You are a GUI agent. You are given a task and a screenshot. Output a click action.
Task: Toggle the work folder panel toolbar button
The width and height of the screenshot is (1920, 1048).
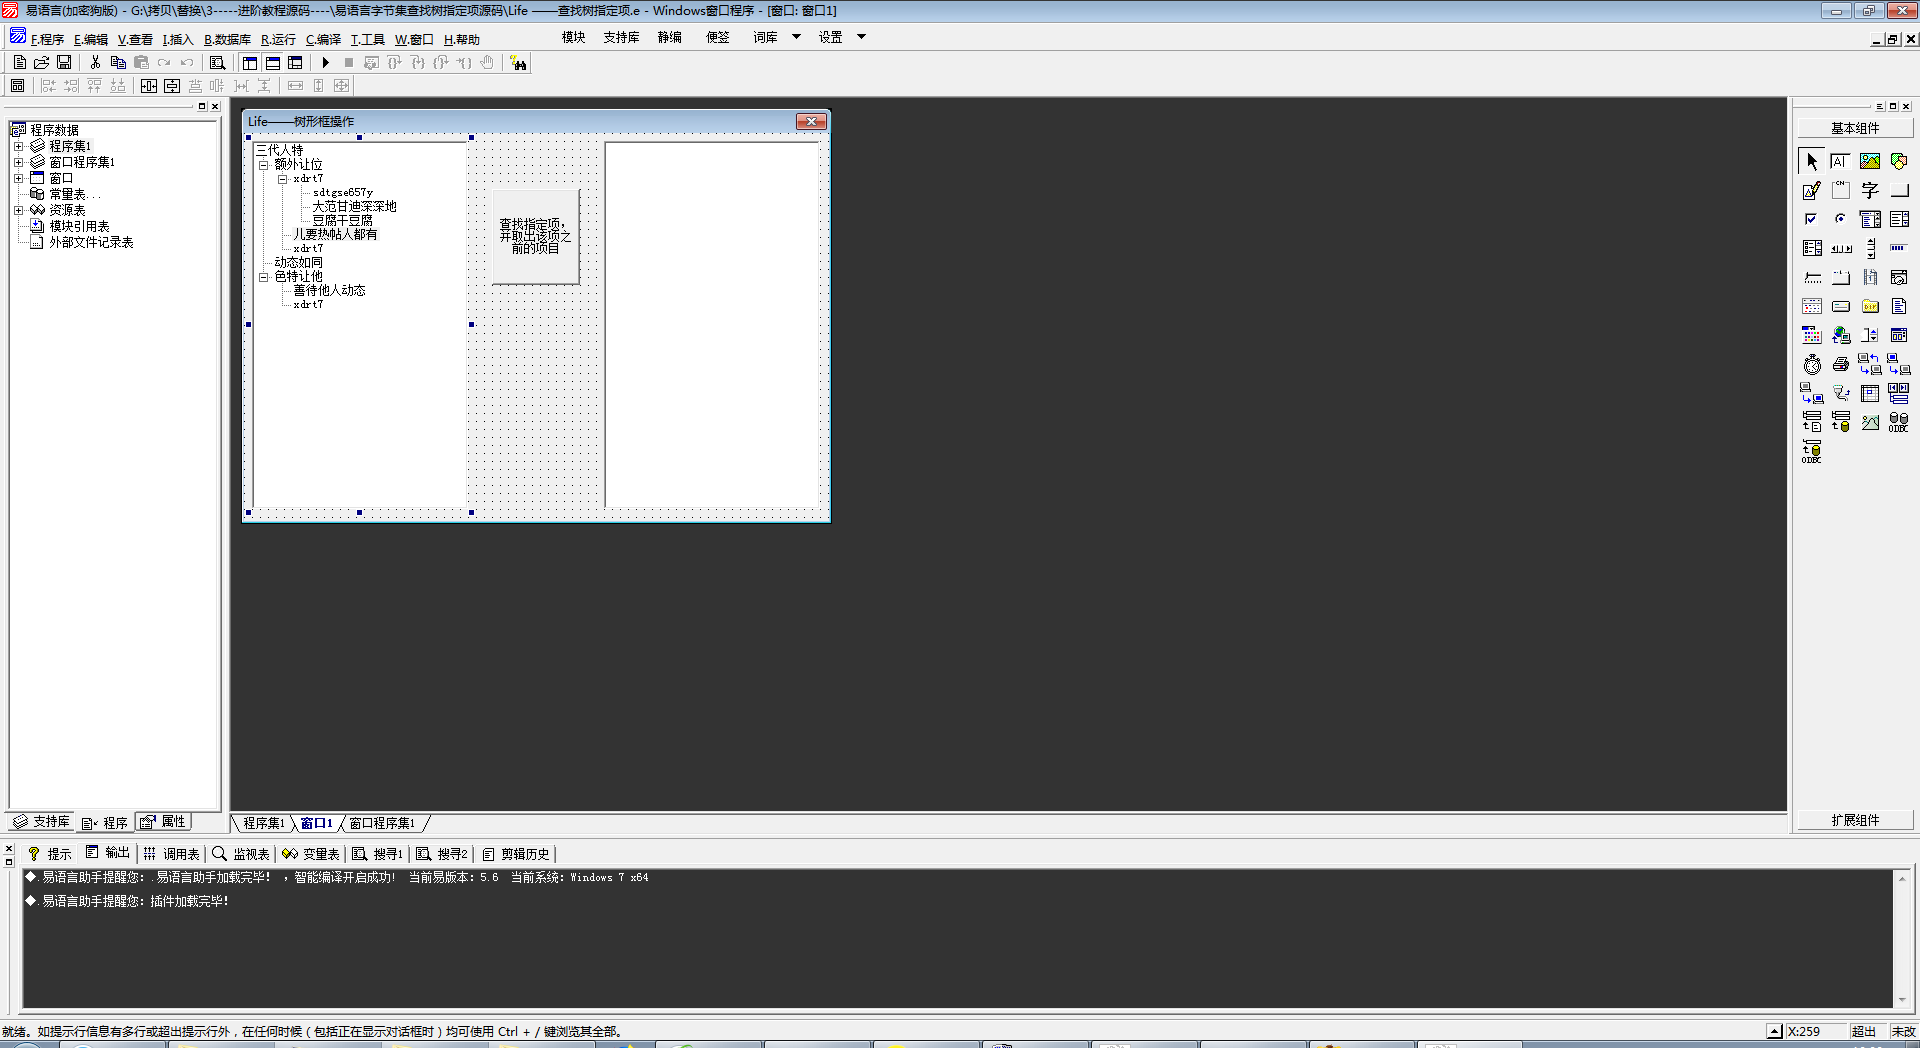(x=250, y=63)
